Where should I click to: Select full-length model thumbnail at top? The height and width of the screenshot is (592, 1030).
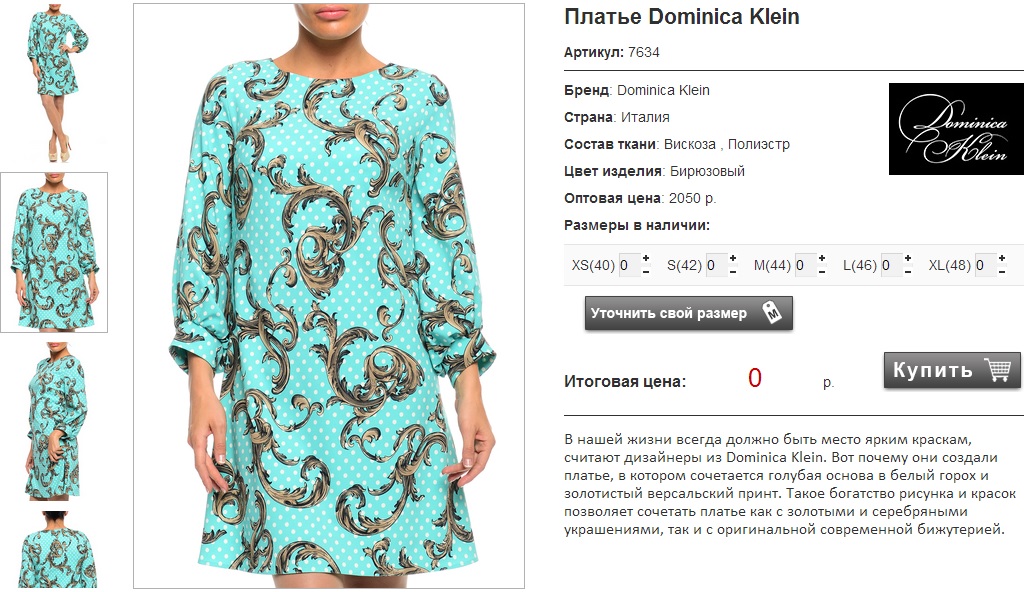click(54, 83)
